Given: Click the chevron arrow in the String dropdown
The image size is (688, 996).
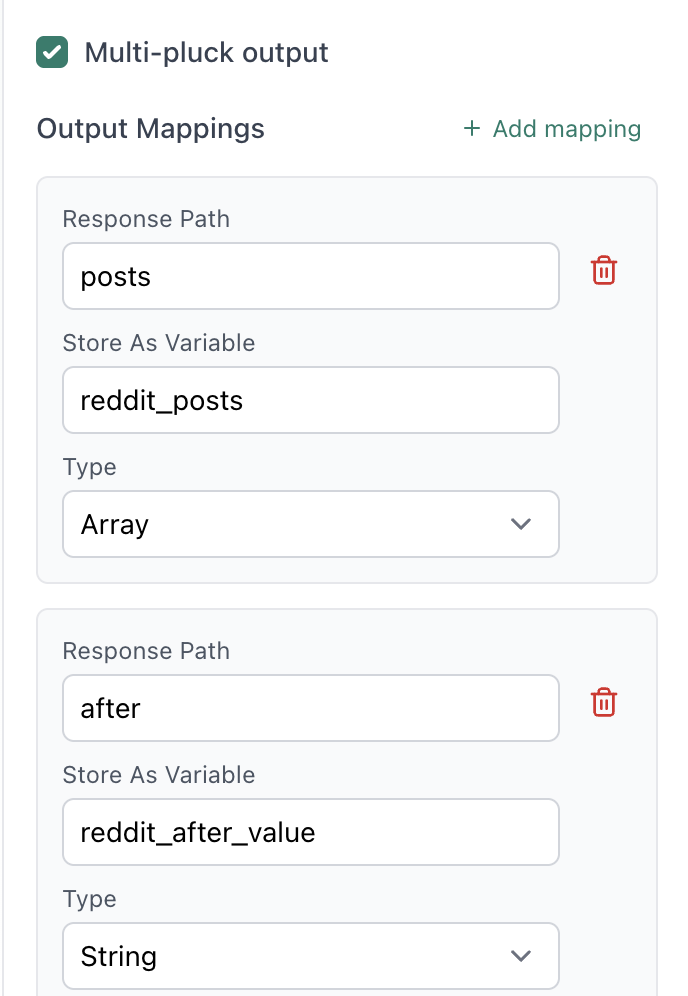Looking at the screenshot, I should pyautogui.click(x=521, y=956).
